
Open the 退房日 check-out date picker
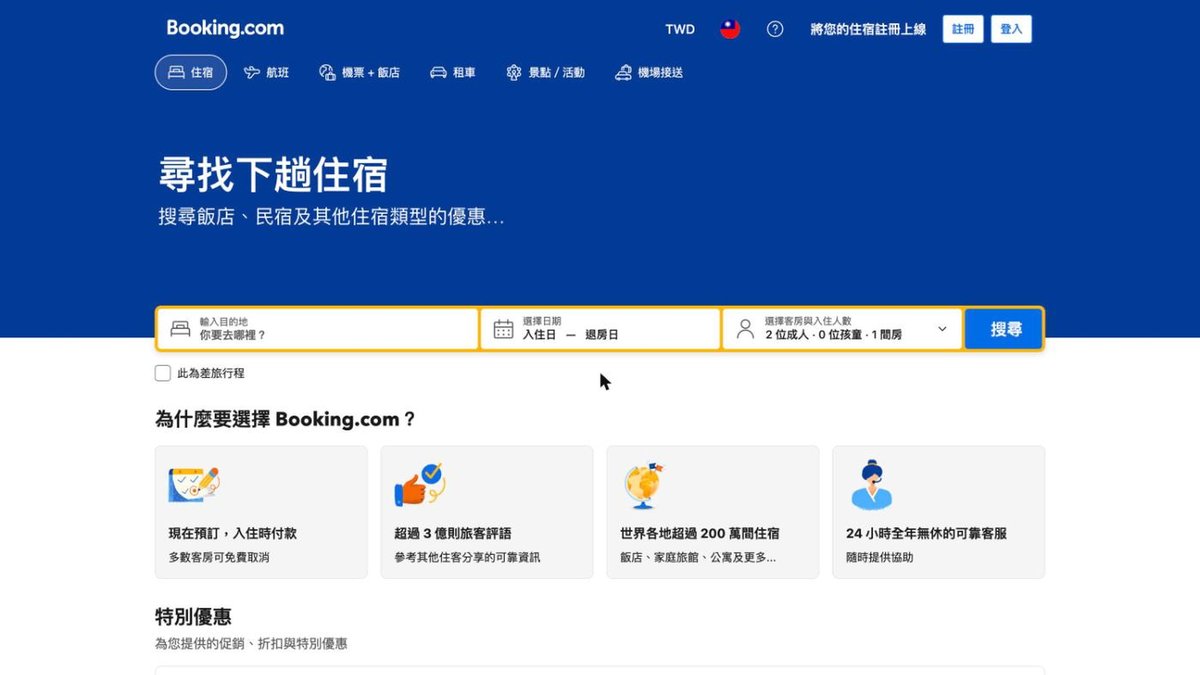(602, 335)
